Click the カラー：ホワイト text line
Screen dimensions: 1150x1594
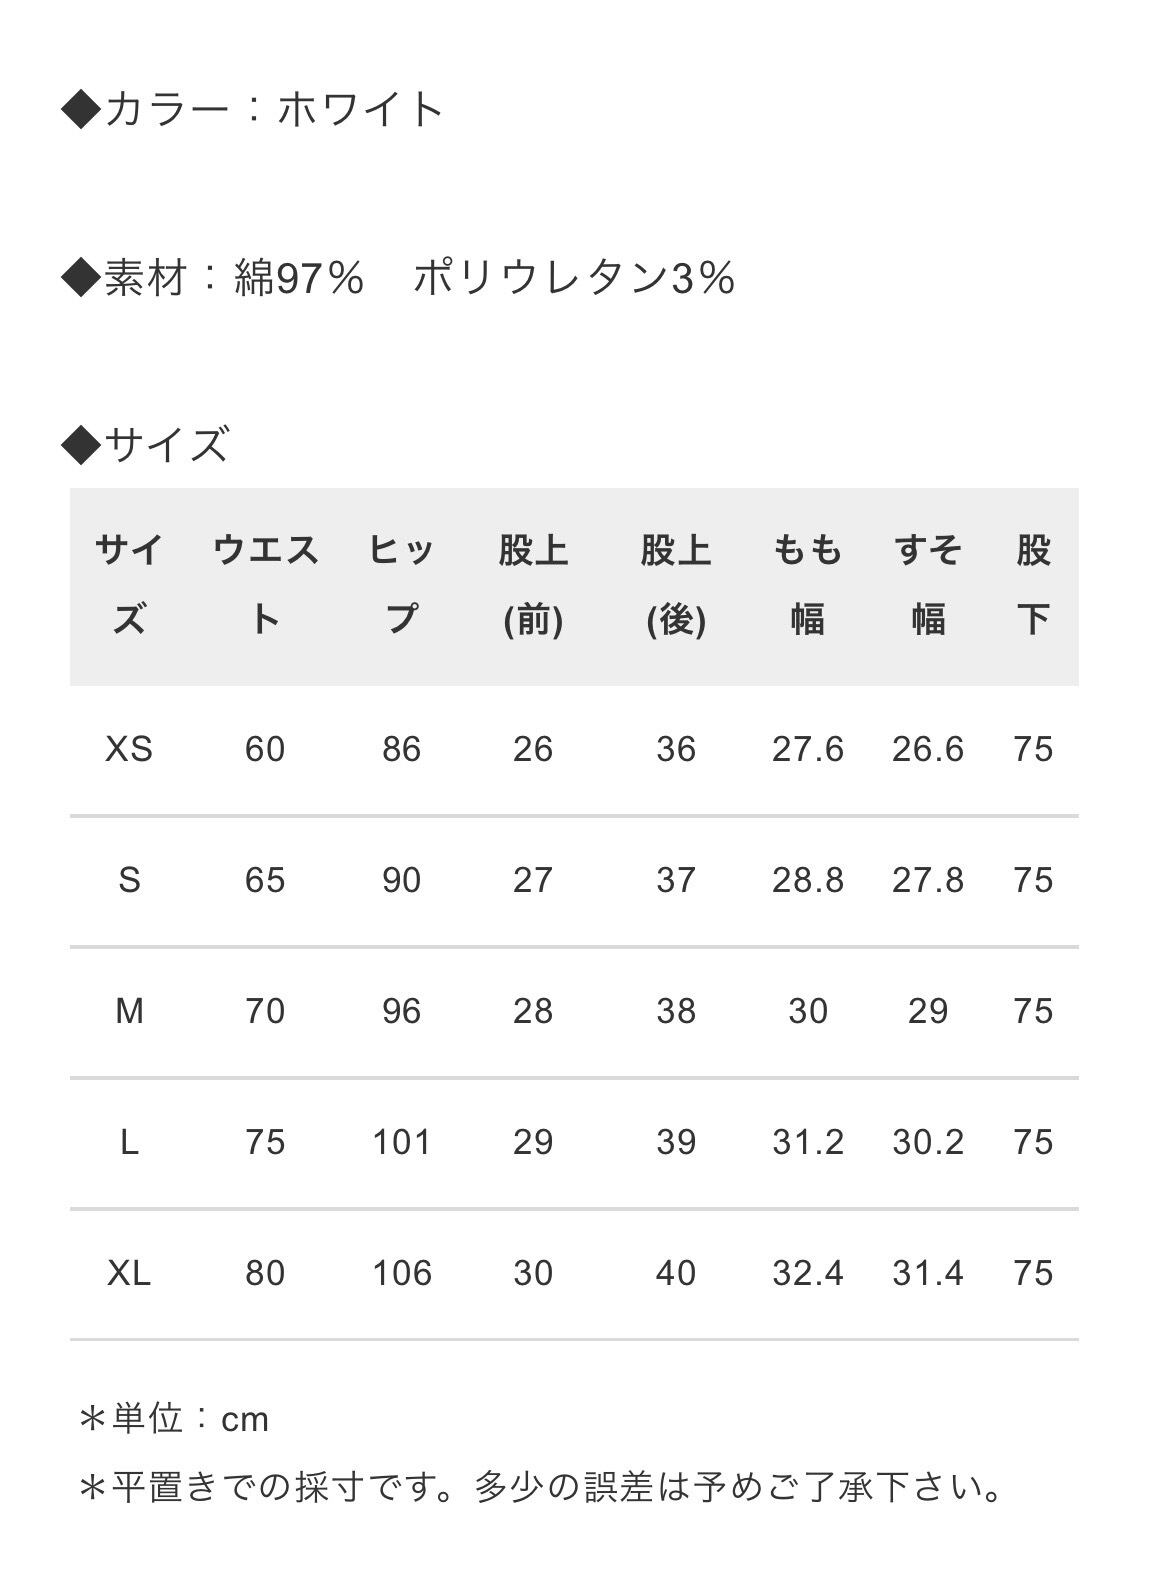[253, 108]
